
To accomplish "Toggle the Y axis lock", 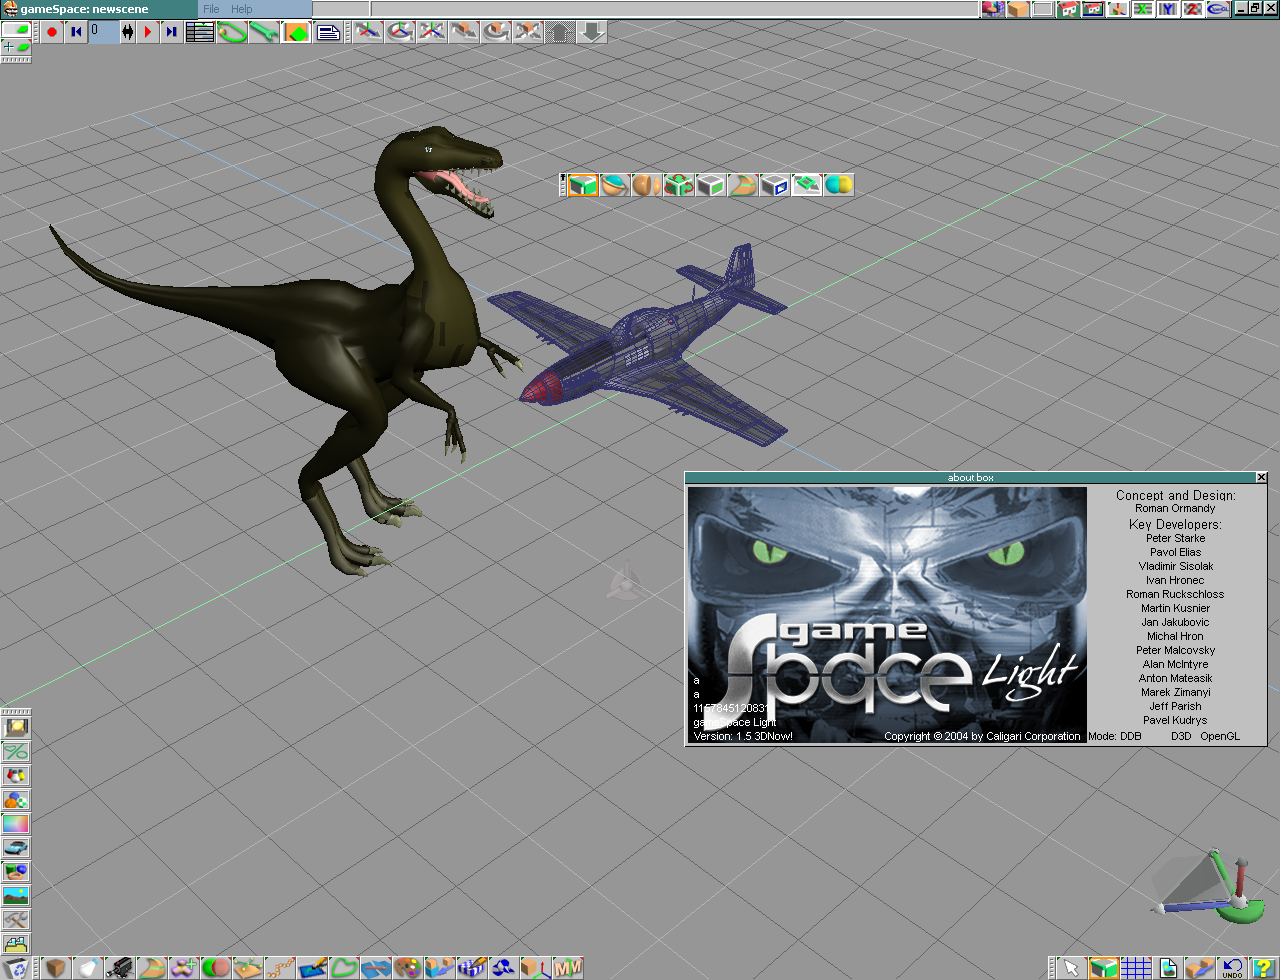I will click(1167, 9).
